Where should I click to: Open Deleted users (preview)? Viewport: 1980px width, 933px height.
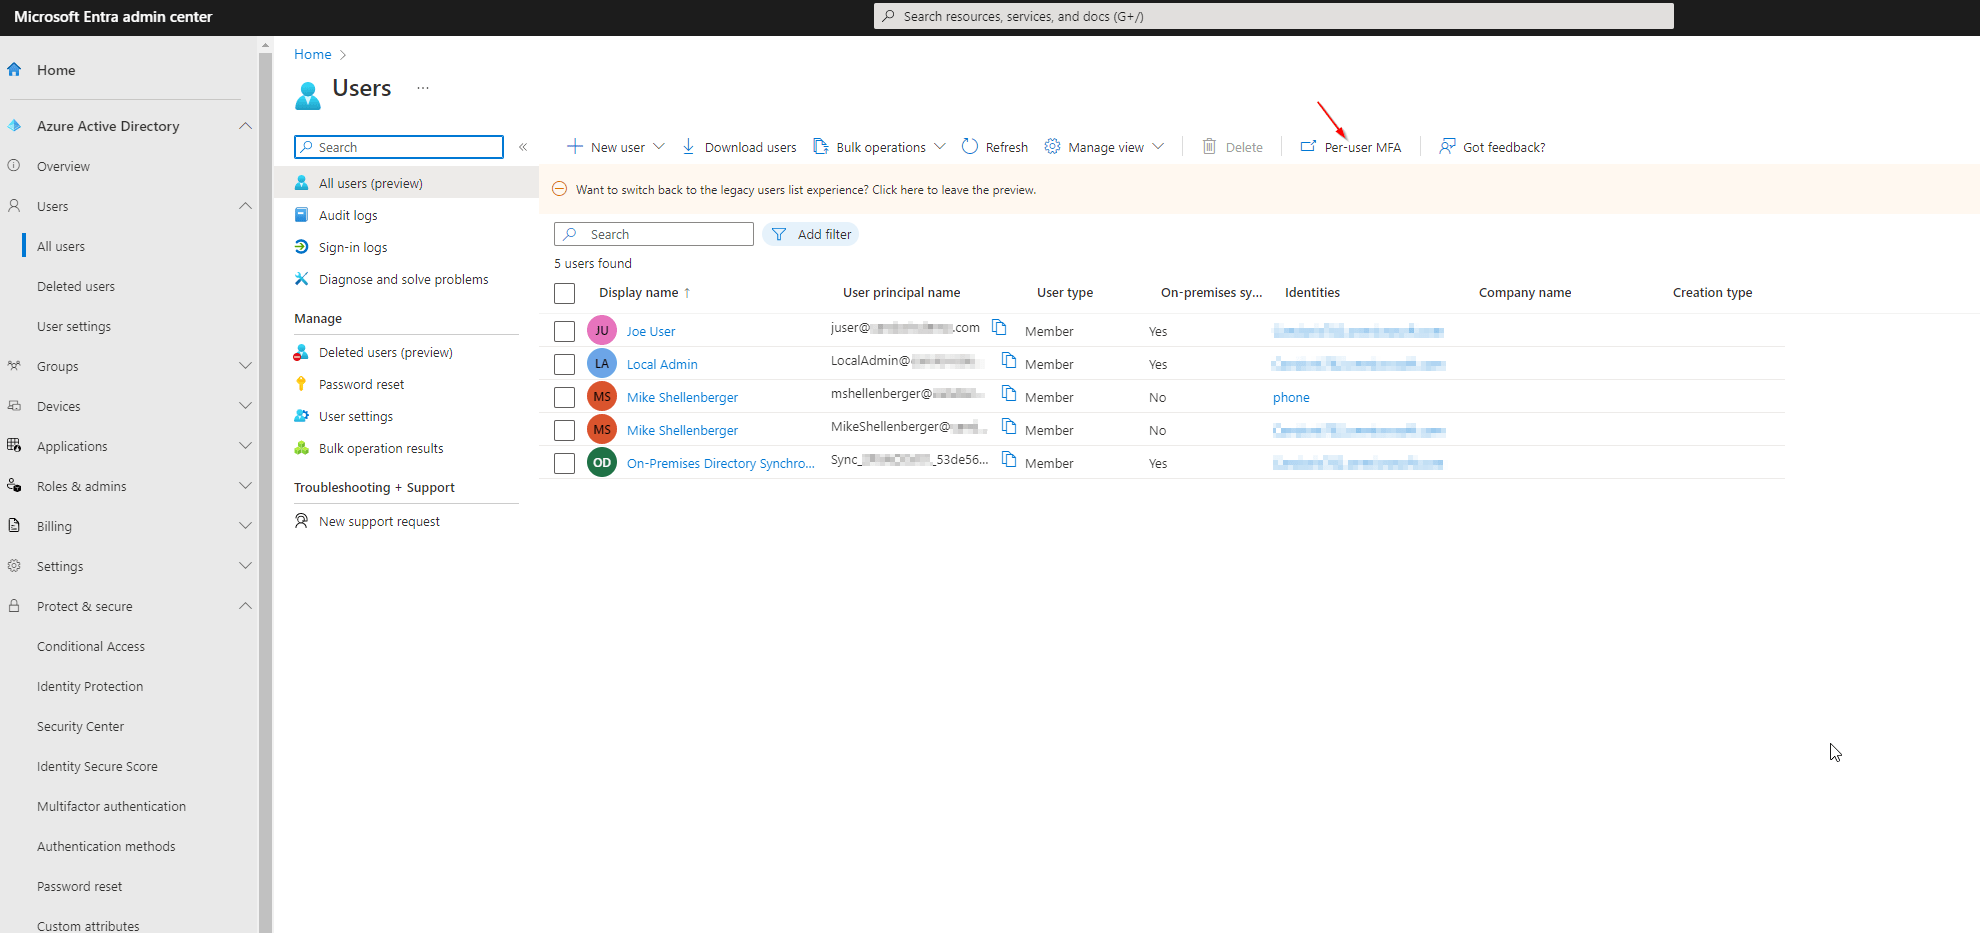(x=384, y=351)
